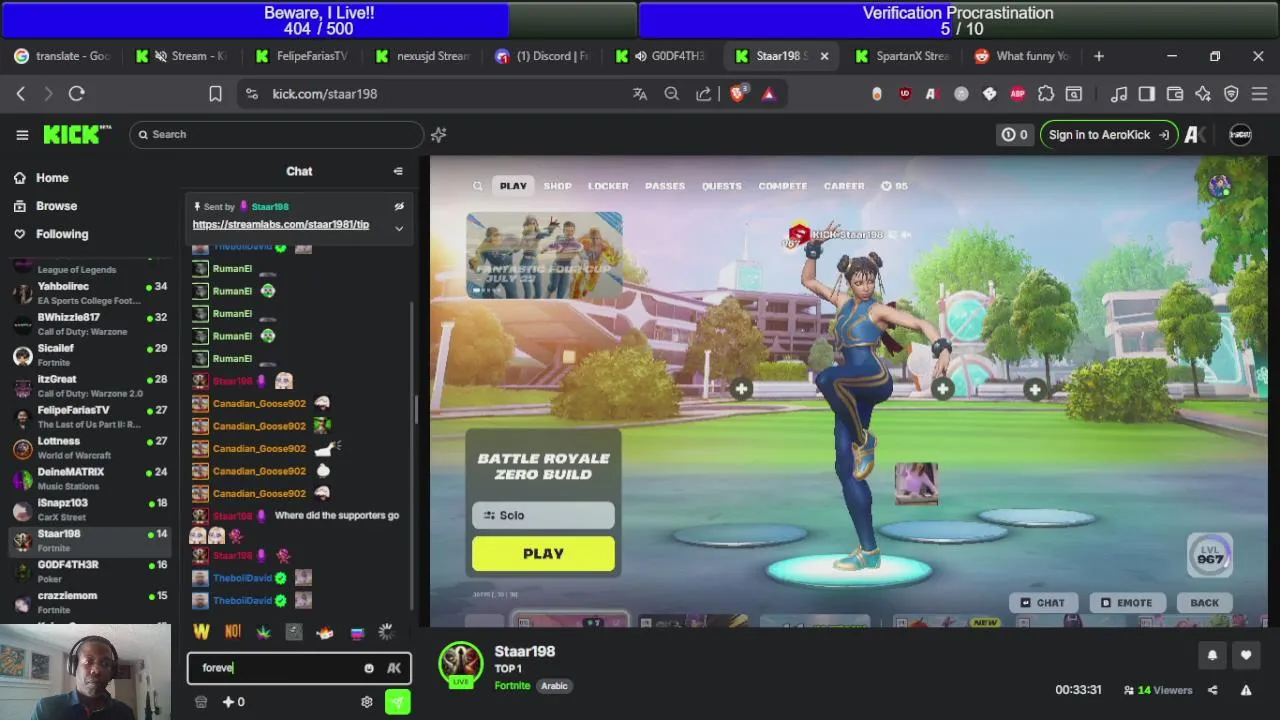Open FelipeFariasTV channel in sidebar
Viewport: 1280px width, 720px height.
click(90, 417)
